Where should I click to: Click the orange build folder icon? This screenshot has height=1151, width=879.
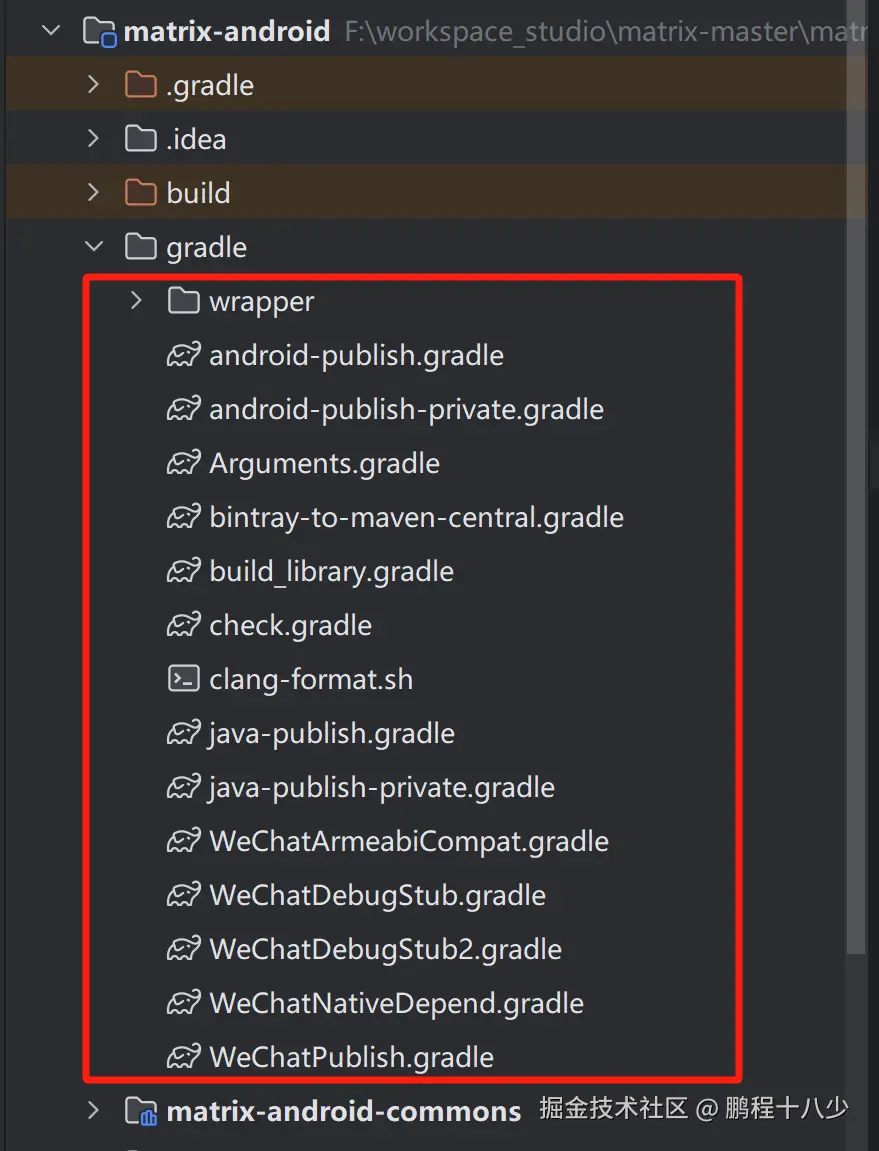[x=141, y=193]
